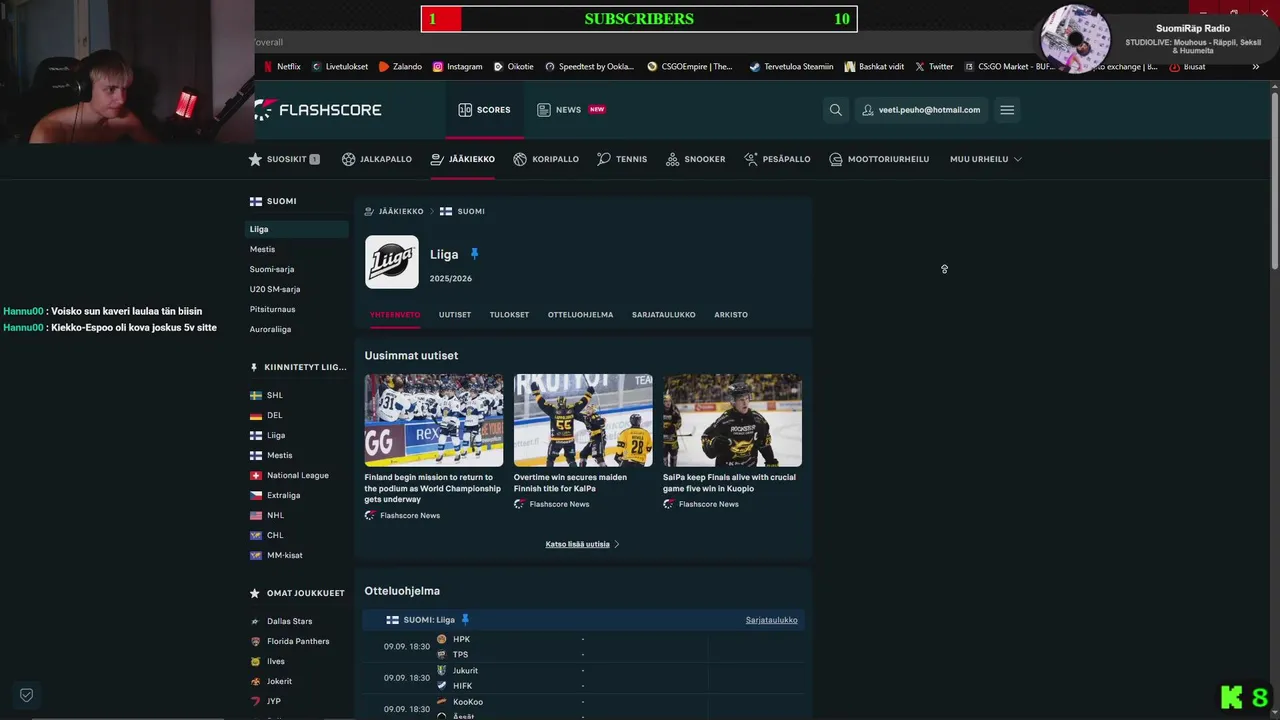Image resolution: width=1280 pixels, height=720 pixels.
Task: Open Suomi-sarja league
Action: pyautogui.click(x=272, y=269)
